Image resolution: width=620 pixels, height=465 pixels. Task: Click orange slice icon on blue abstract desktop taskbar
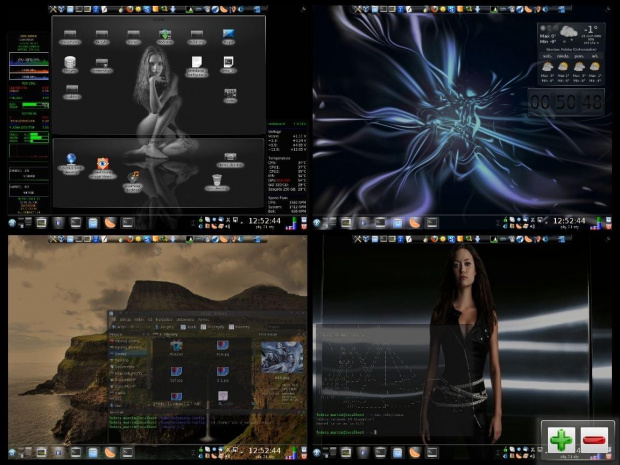414,223
